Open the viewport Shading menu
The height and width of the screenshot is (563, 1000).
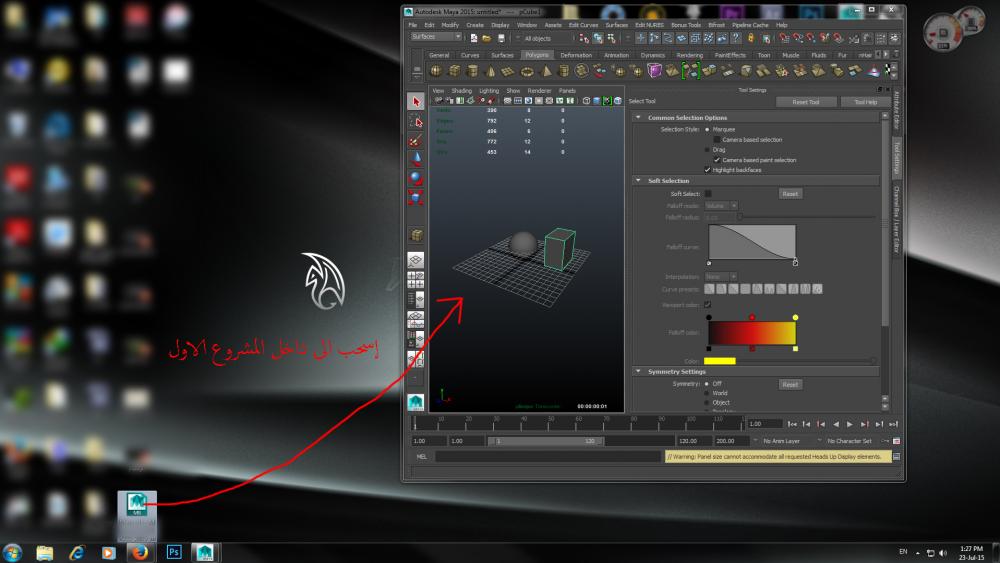pyautogui.click(x=462, y=91)
